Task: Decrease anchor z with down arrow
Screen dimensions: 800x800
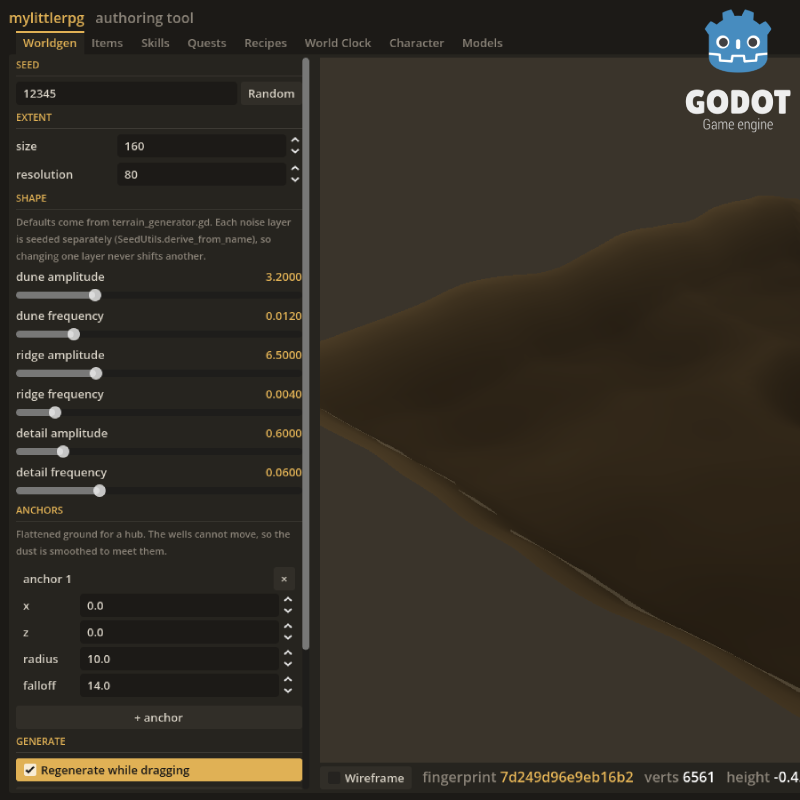Action: [288, 638]
